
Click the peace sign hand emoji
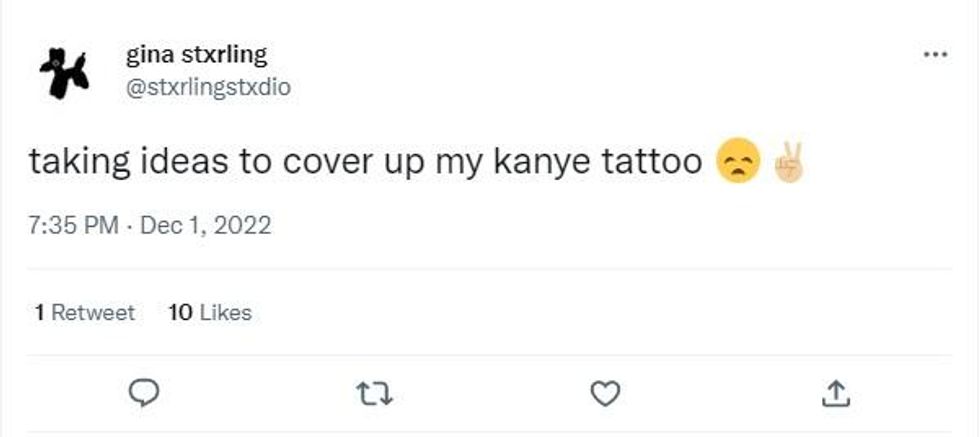tap(787, 163)
